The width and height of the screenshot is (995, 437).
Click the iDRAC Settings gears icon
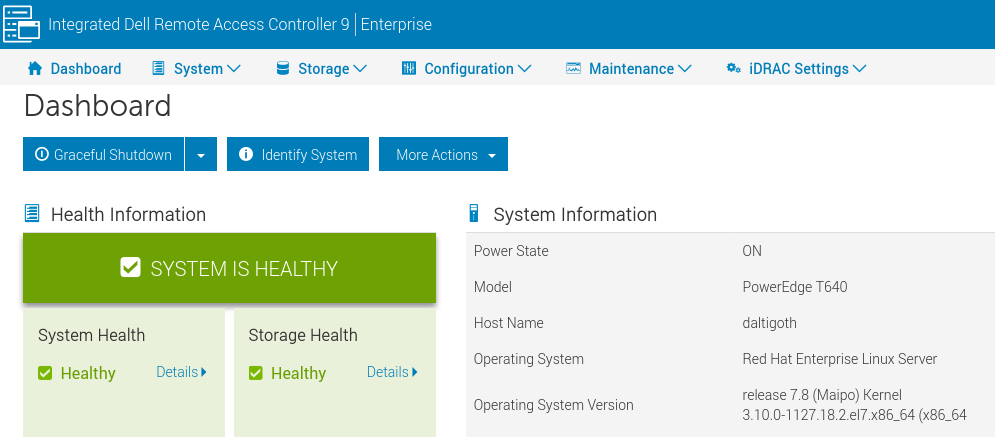(733, 69)
